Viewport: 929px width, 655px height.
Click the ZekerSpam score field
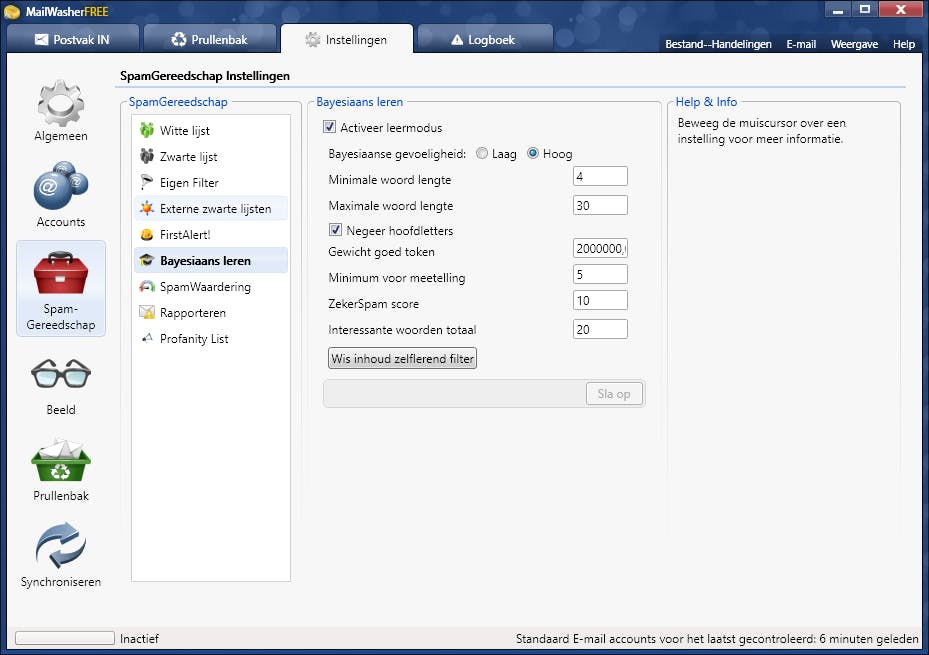click(600, 301)
